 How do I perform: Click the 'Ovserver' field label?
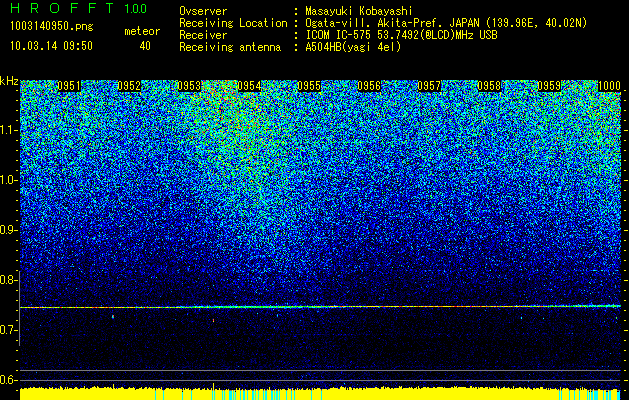[x=203, y=11]
